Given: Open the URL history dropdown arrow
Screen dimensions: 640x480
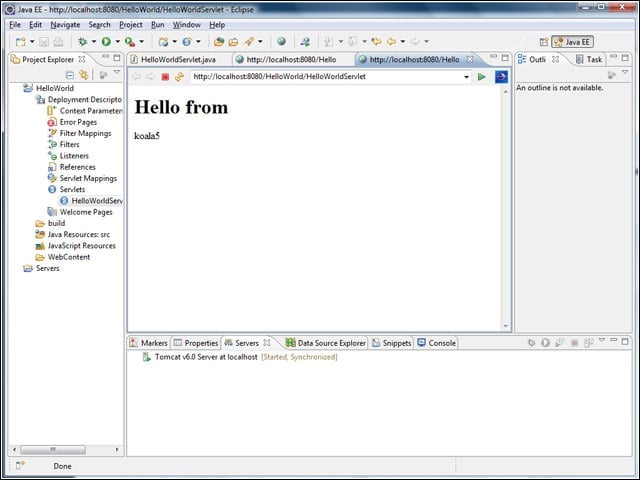Looking at the screenshot, I should (x=466, y=77).
